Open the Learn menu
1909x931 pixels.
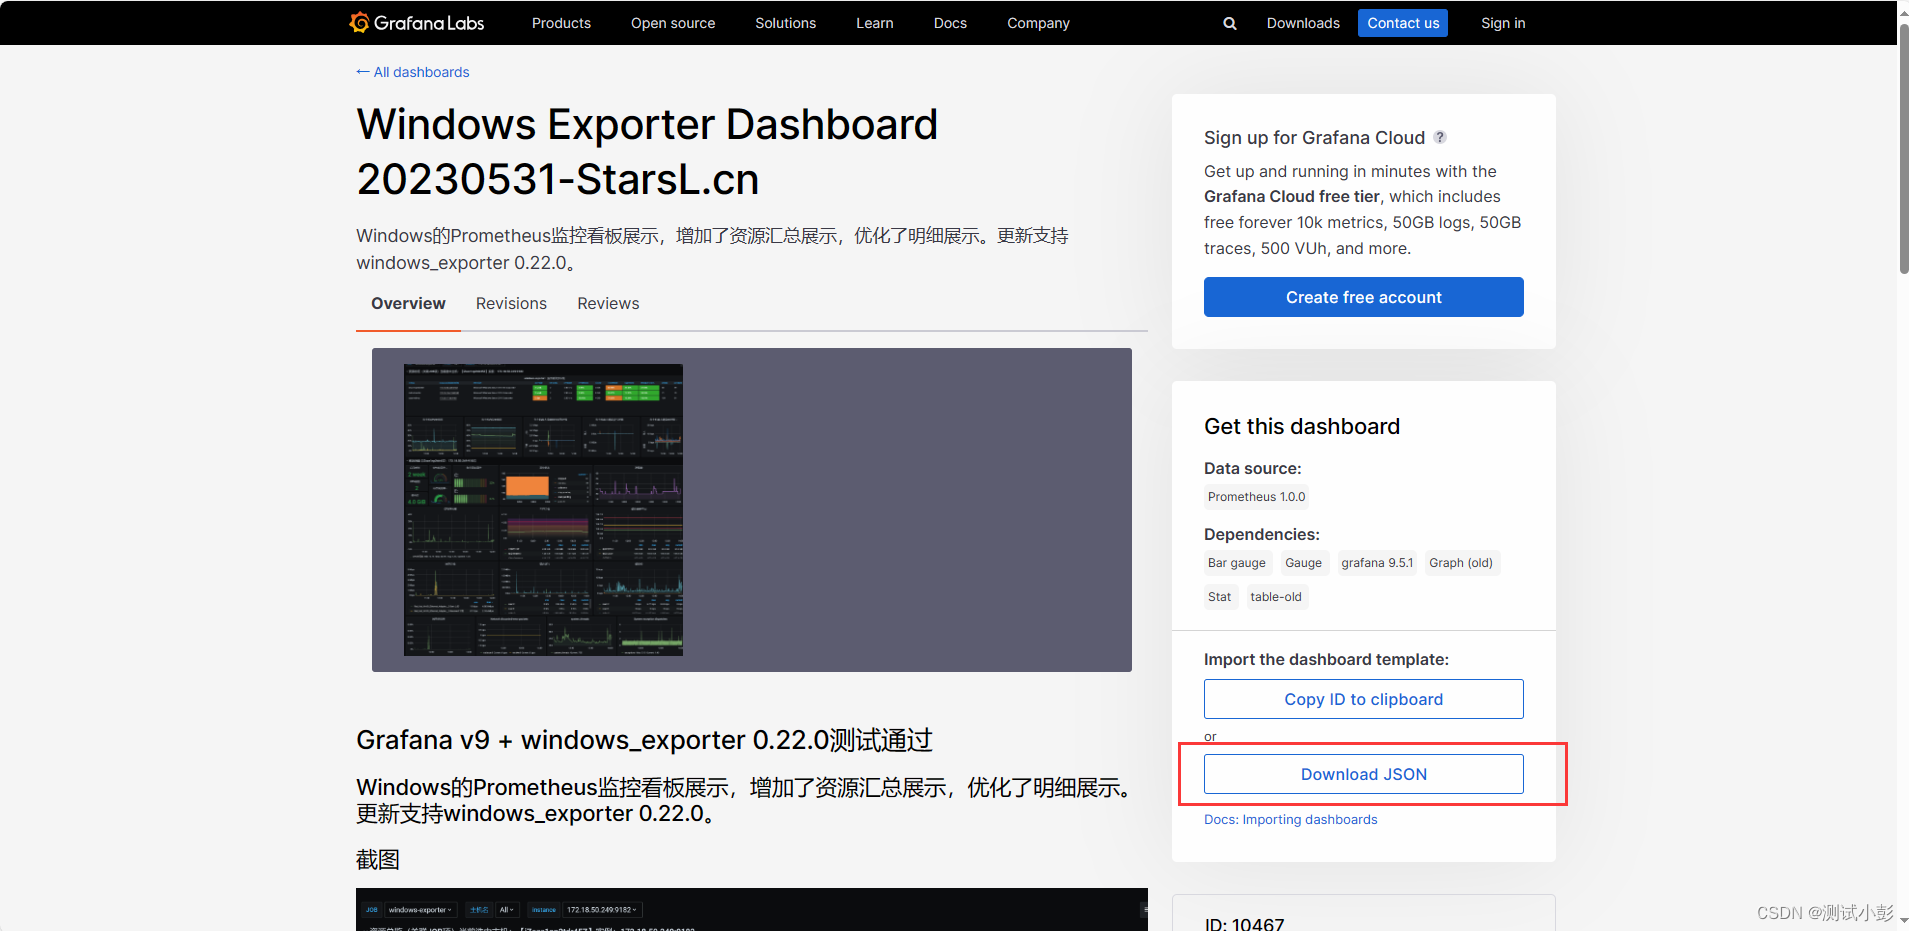[x=875, y=23]
